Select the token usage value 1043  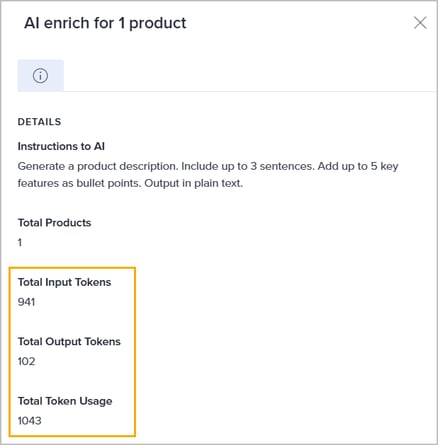point(30,421)
